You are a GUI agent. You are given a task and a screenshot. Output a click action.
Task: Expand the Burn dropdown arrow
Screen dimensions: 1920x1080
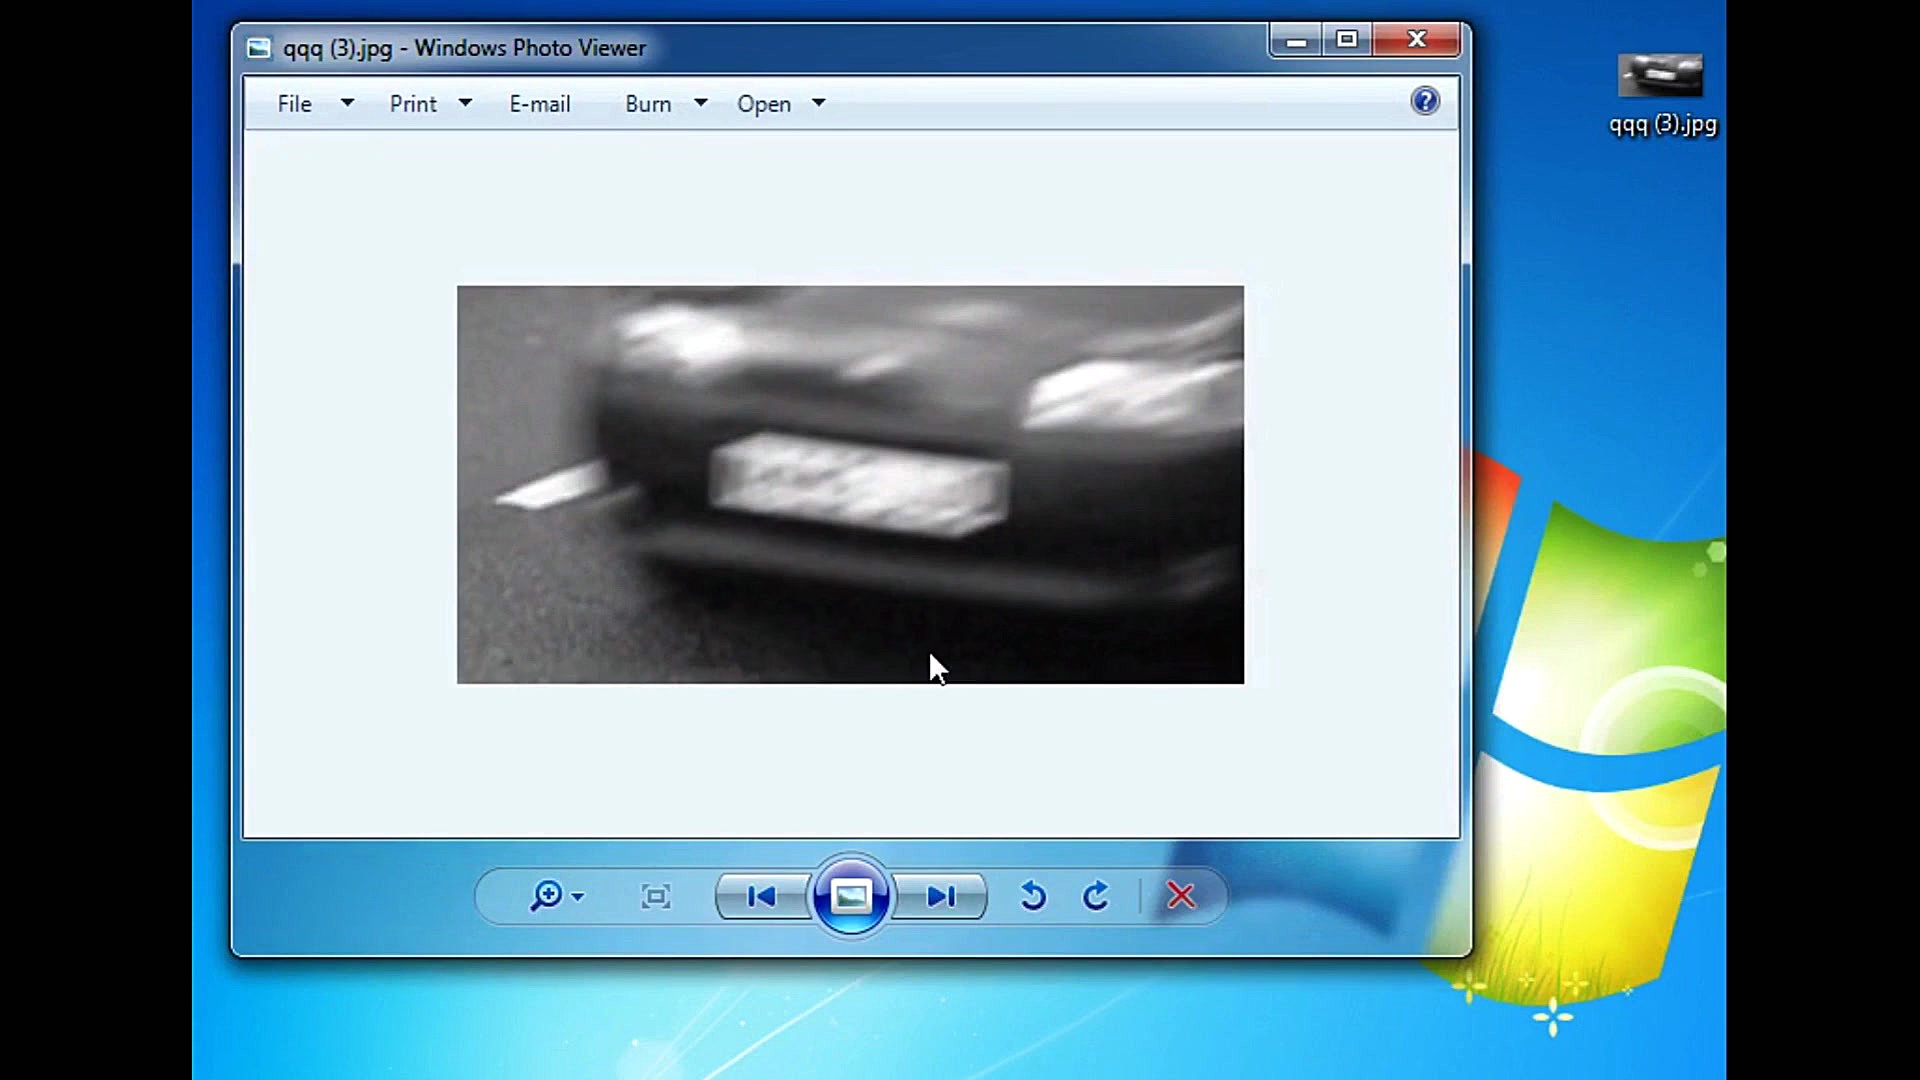tap(701, 103)
